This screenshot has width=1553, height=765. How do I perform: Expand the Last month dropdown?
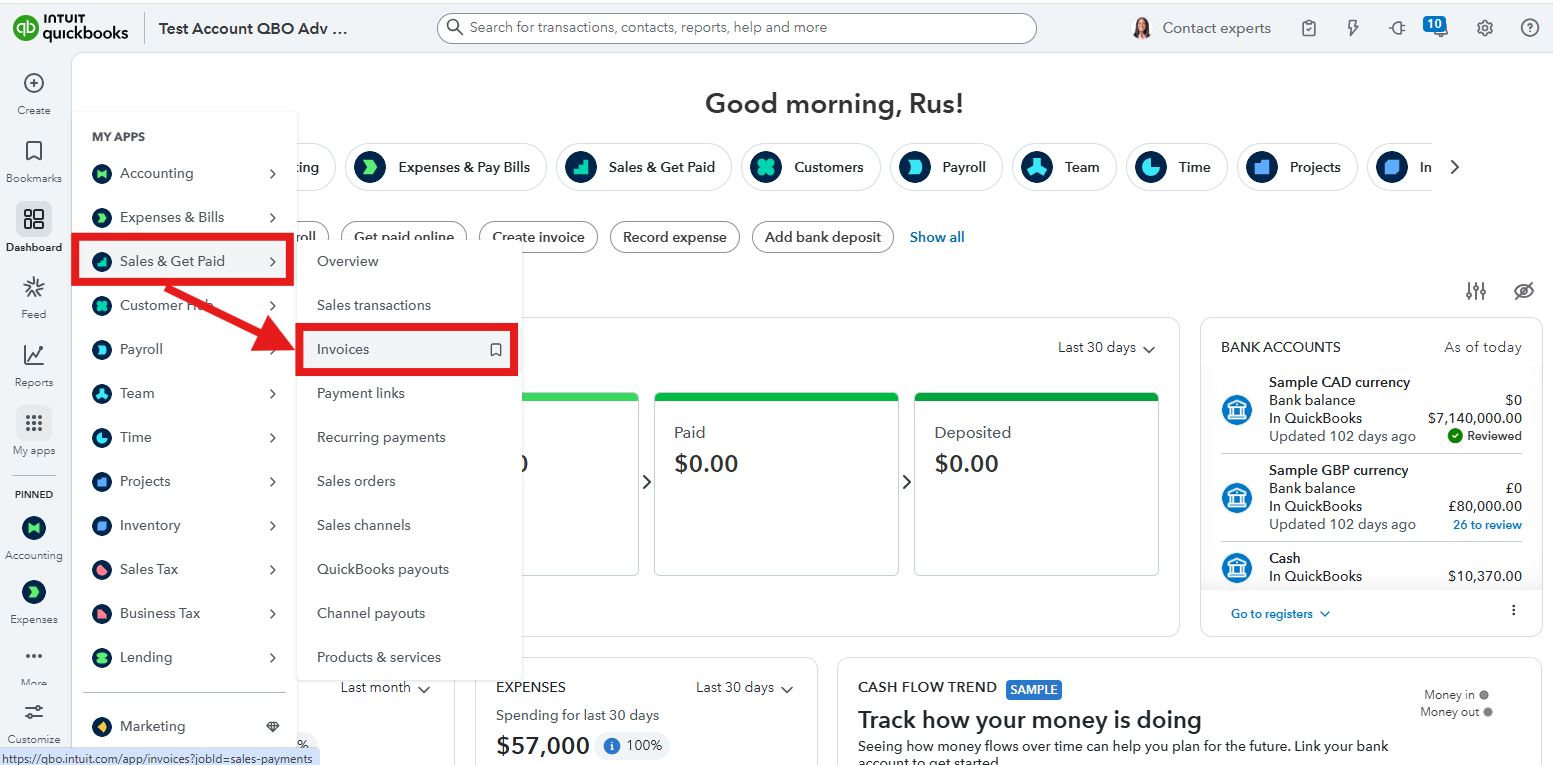(385, 688)
